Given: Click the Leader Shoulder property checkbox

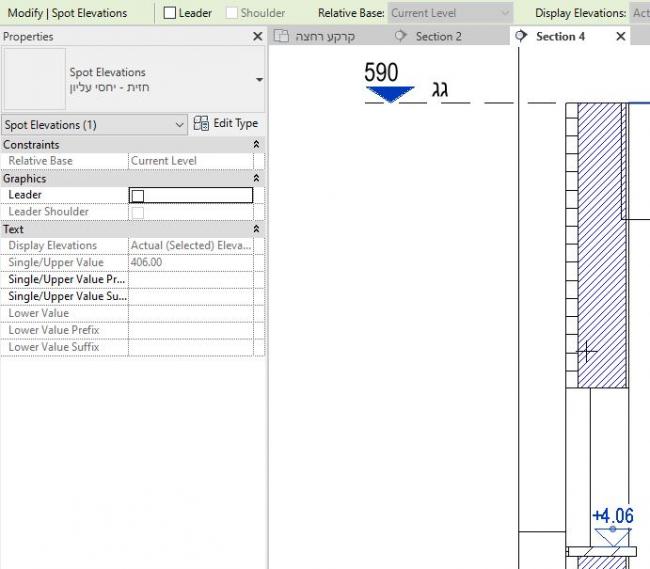Looking at the screenshot, I should click(138, 212).
